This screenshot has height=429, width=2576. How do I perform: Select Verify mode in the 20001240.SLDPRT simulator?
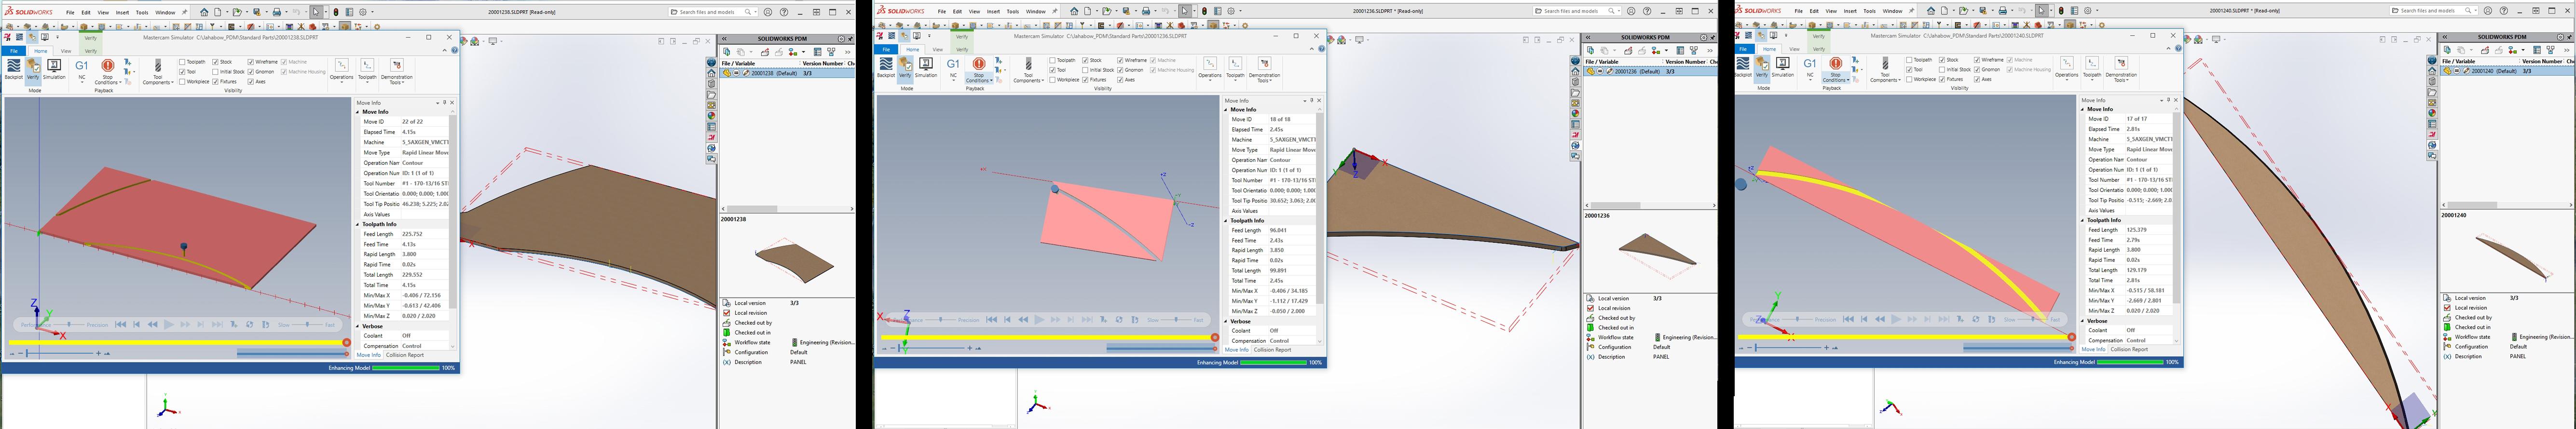point(1762,68)
